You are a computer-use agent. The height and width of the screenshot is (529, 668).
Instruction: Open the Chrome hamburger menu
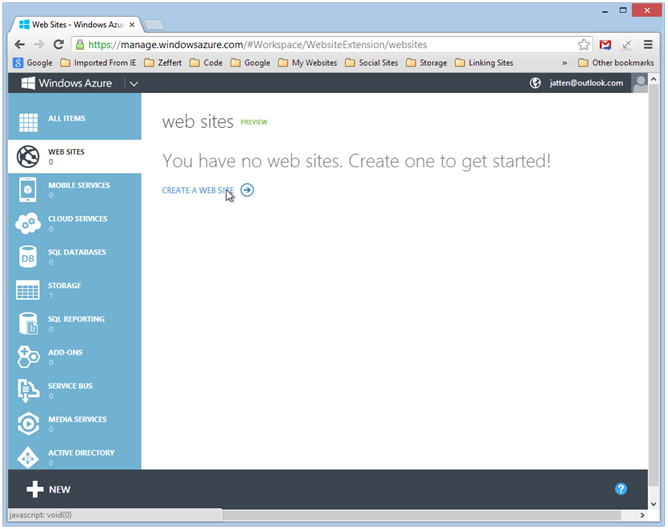click(x=648, y=44)
